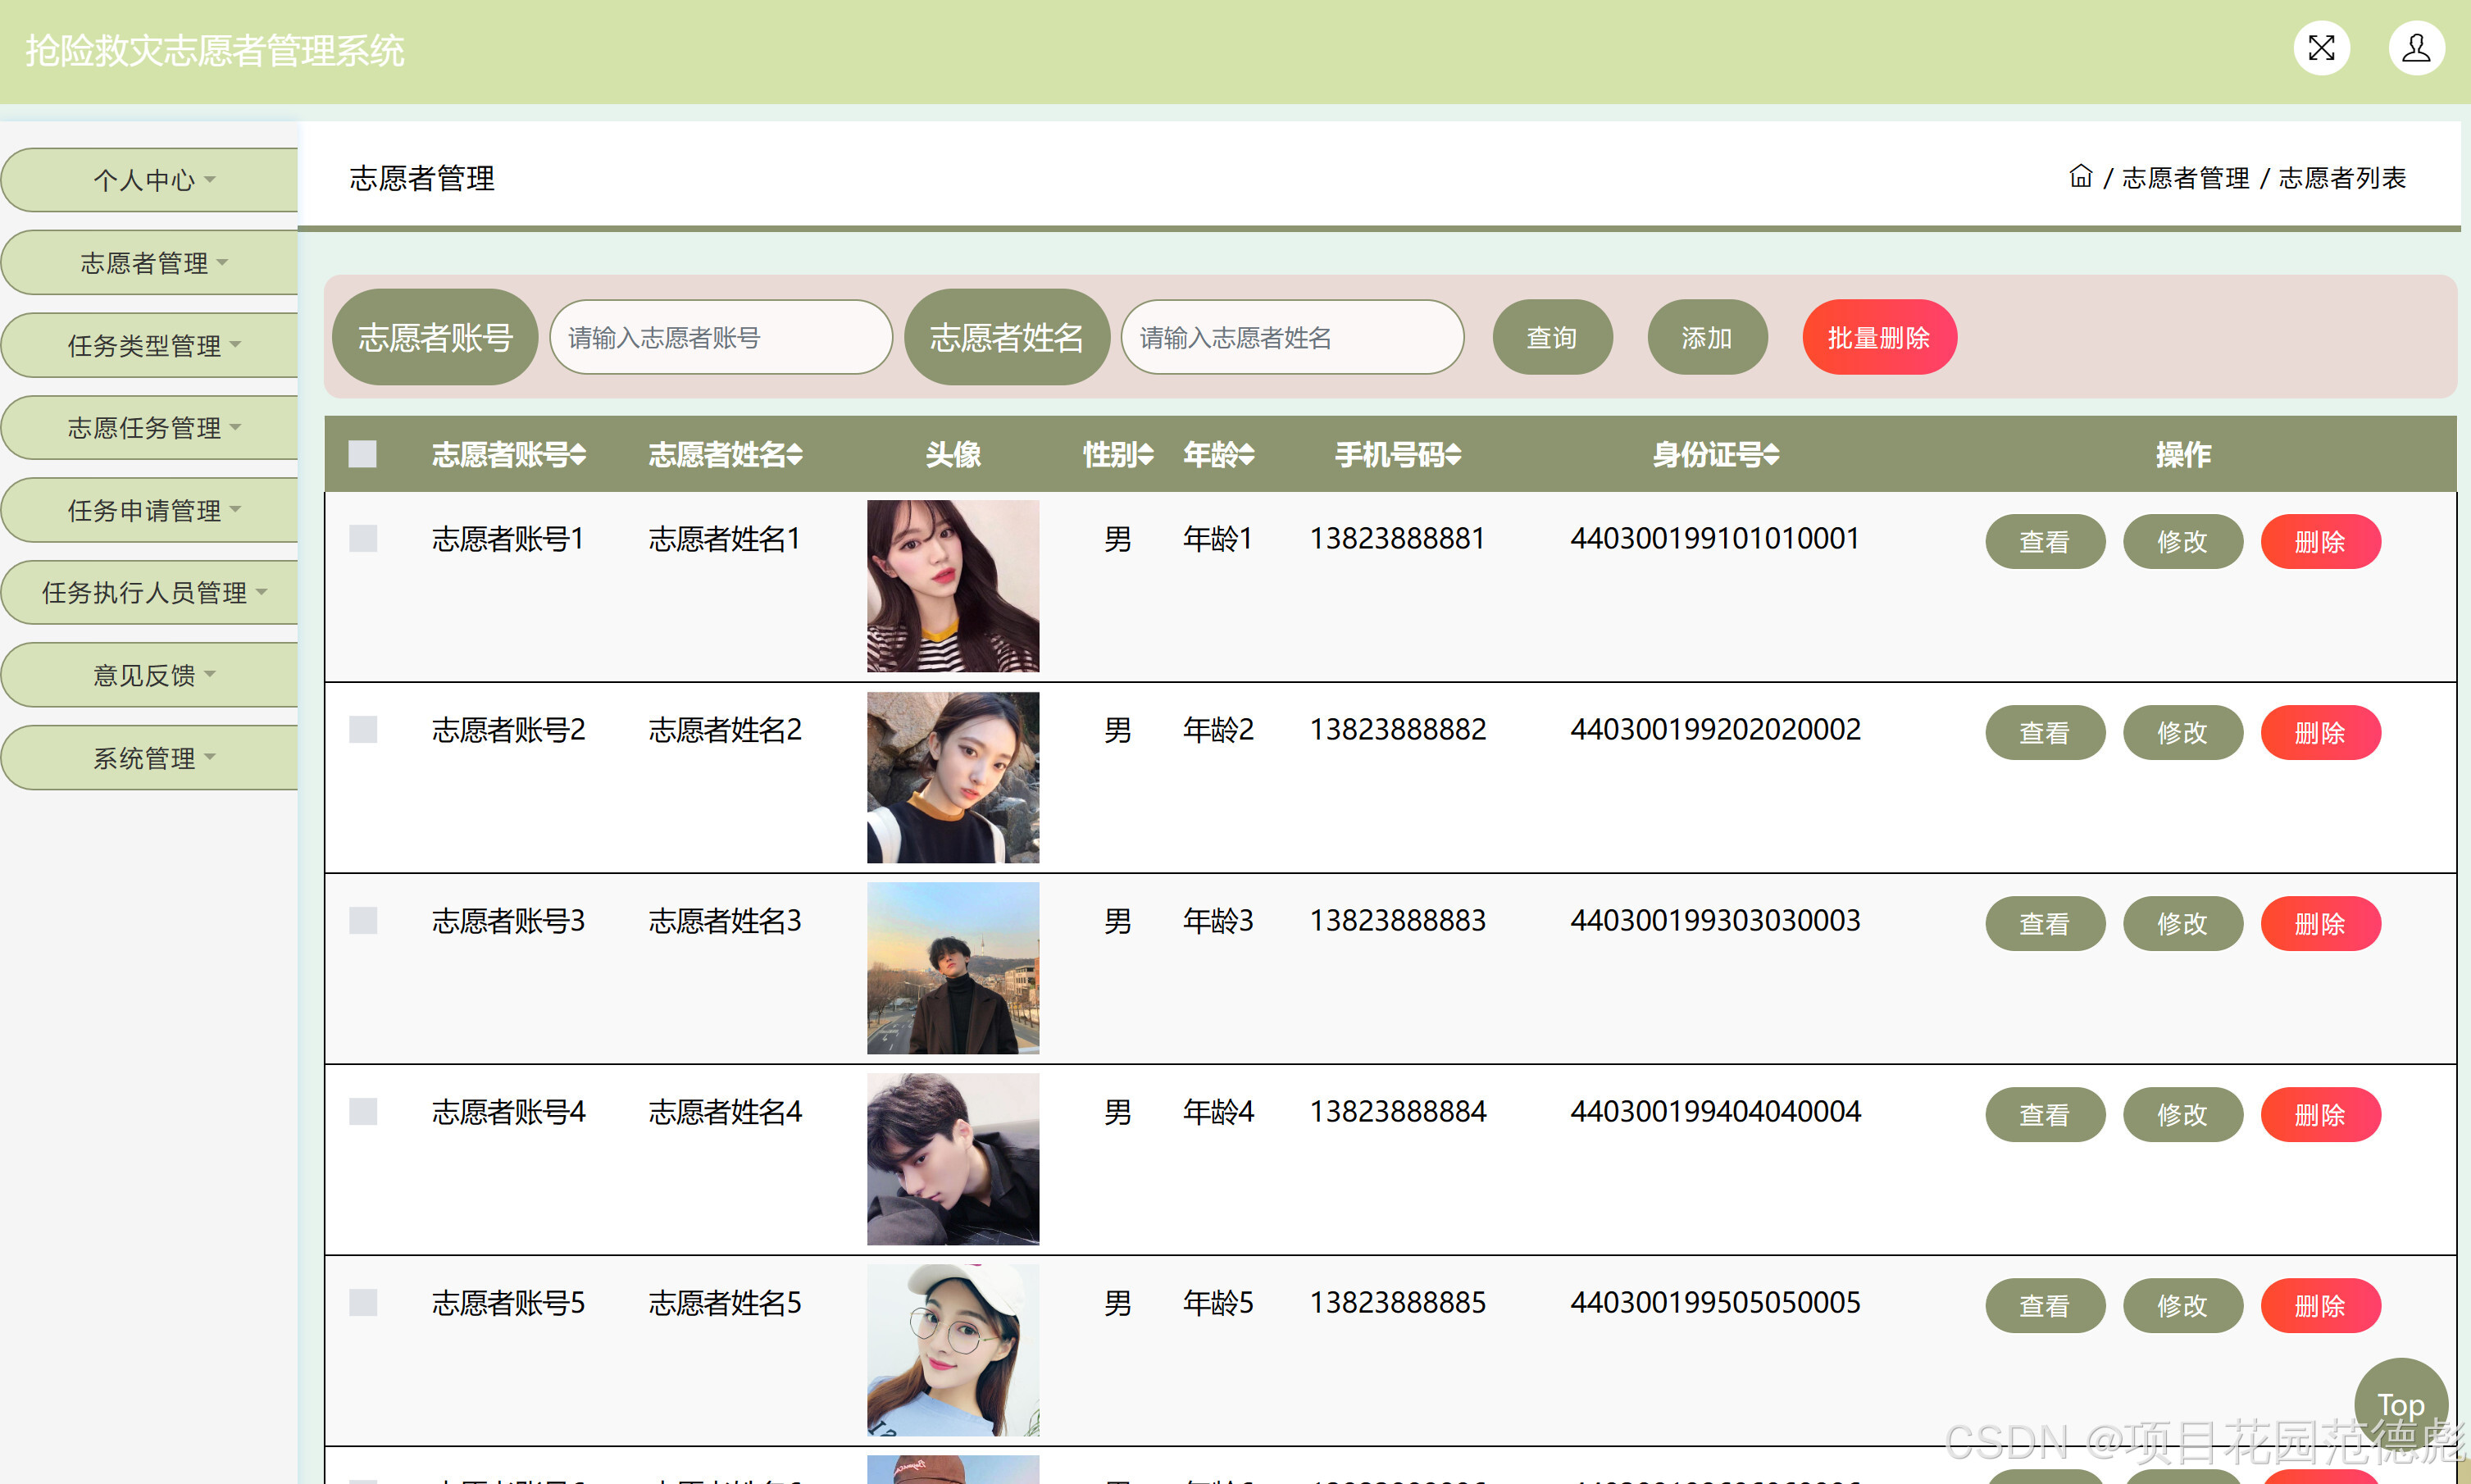
Task: Click 修改 for 志愿者账号2 row
Action: [x=2181, y=733]
